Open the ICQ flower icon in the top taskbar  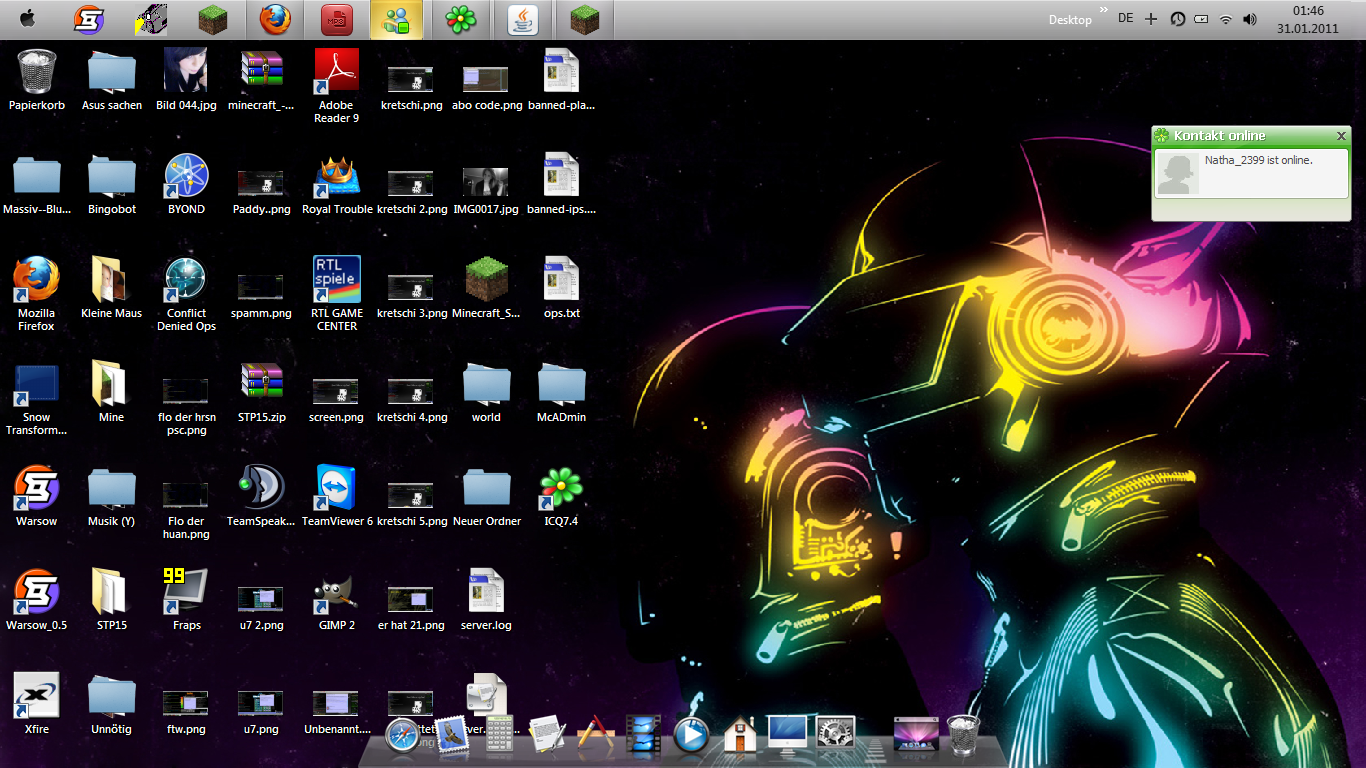click(x=460, y=20)
